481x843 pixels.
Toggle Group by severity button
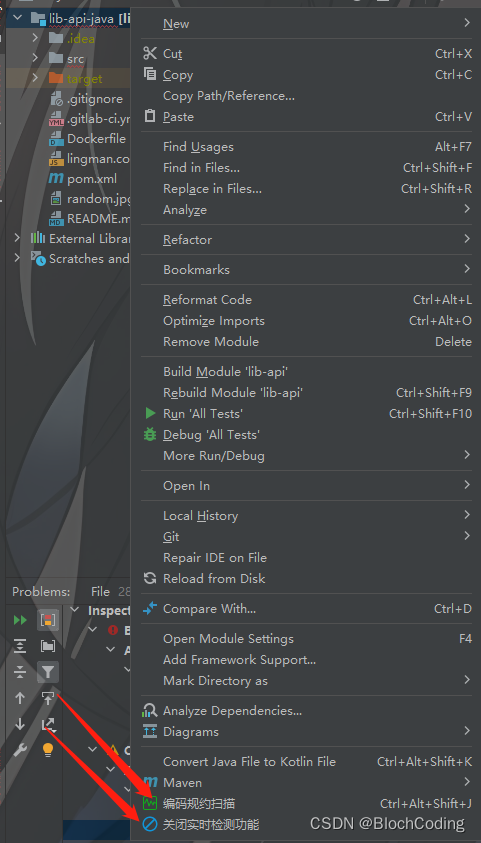(x=48, y=620)
